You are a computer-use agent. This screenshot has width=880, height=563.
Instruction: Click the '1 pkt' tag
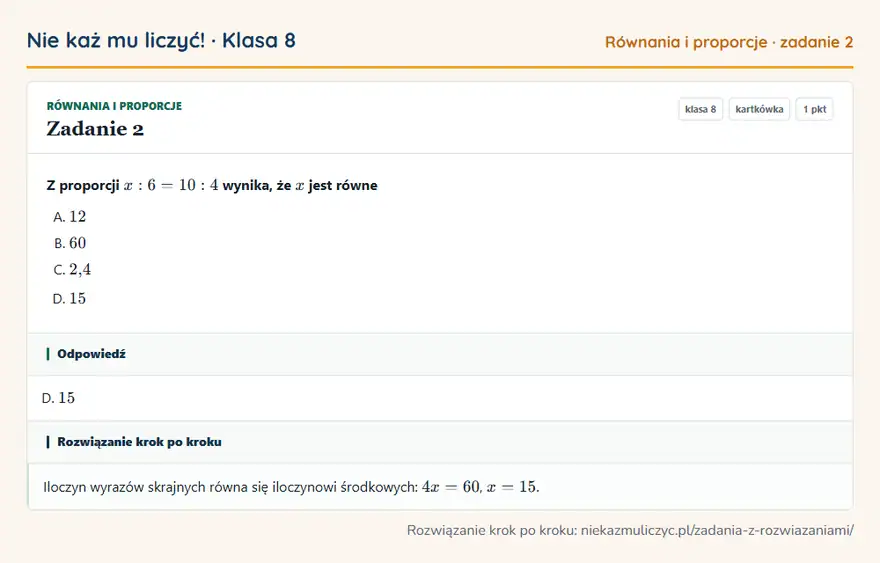[814, 109]
